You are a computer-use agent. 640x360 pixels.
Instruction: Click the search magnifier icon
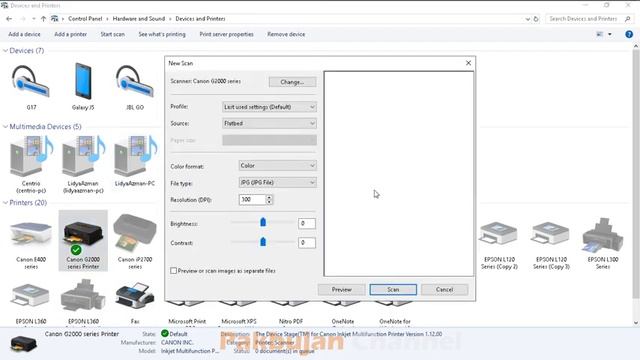627,19
